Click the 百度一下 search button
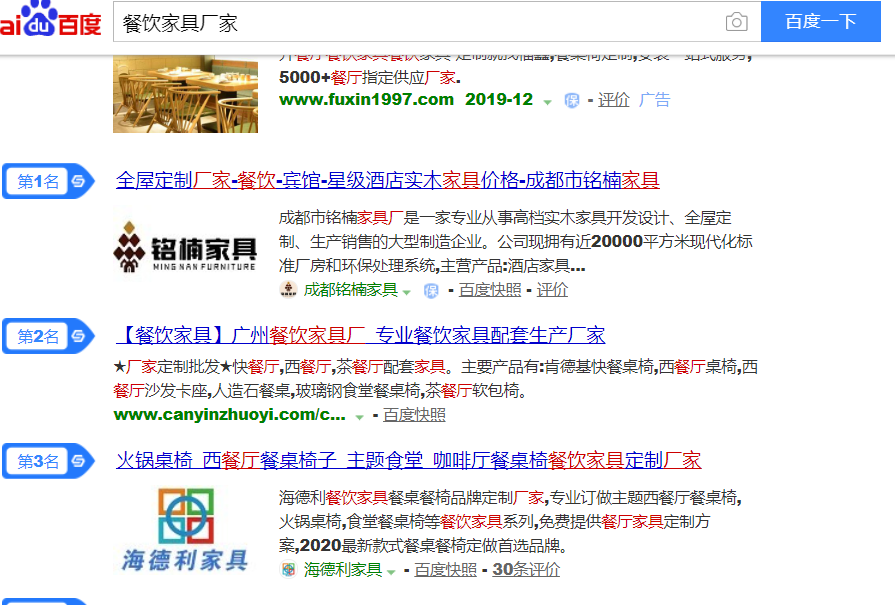Image resolution: width=895 pixels, height=605 pixels. coord(820,22)
